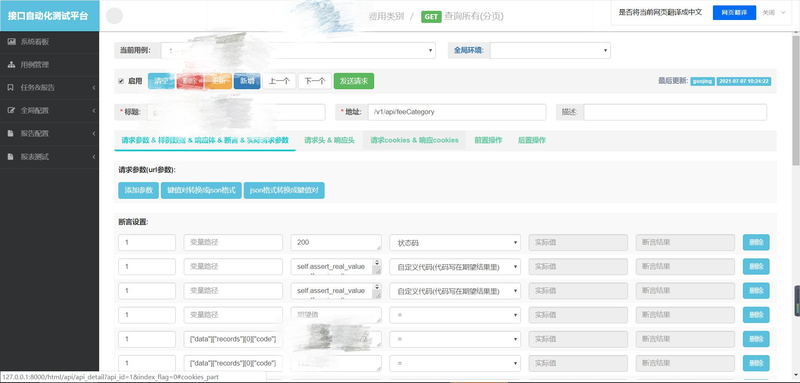Switch to the 请求头 & 响应头 tab
This screenshot has width=800, height=383.
pos(329,140)
